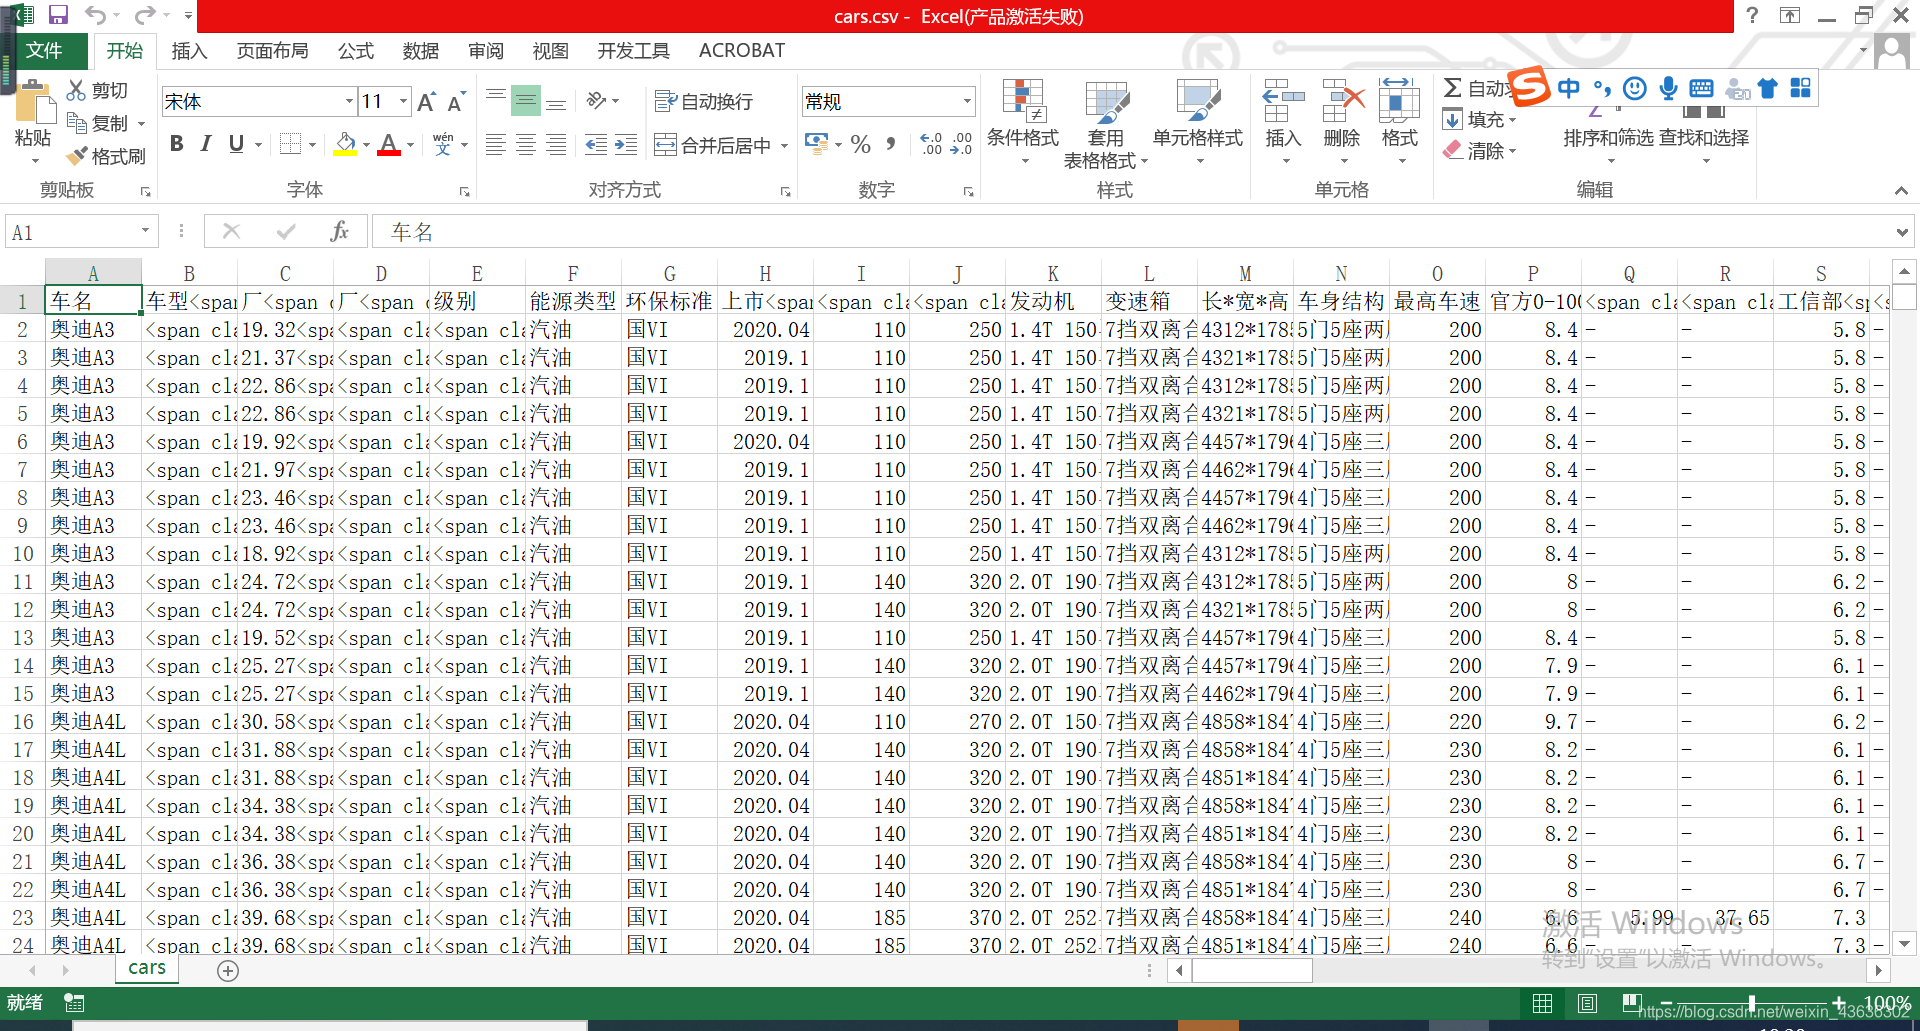Screen dimensions: 1920x1031
Task: Click the comma style icon
Action: pyautogui.click(x=891, y=144)
